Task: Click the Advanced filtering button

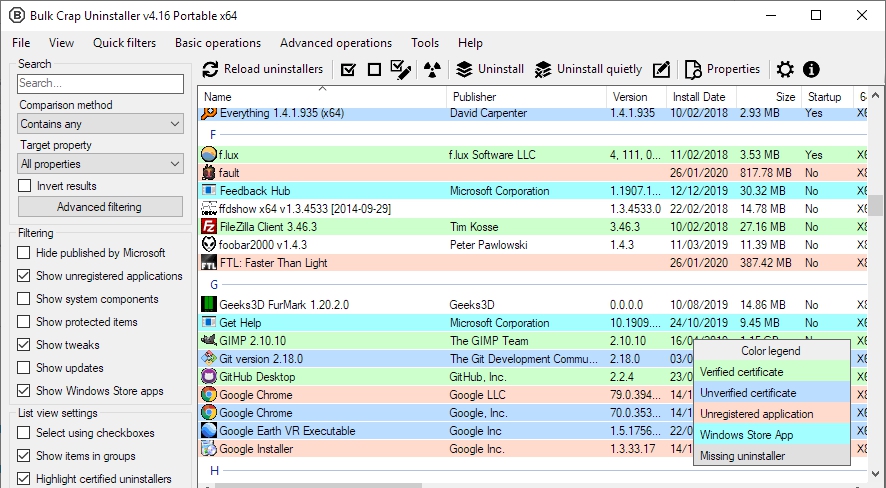Action: click(100, 207)
